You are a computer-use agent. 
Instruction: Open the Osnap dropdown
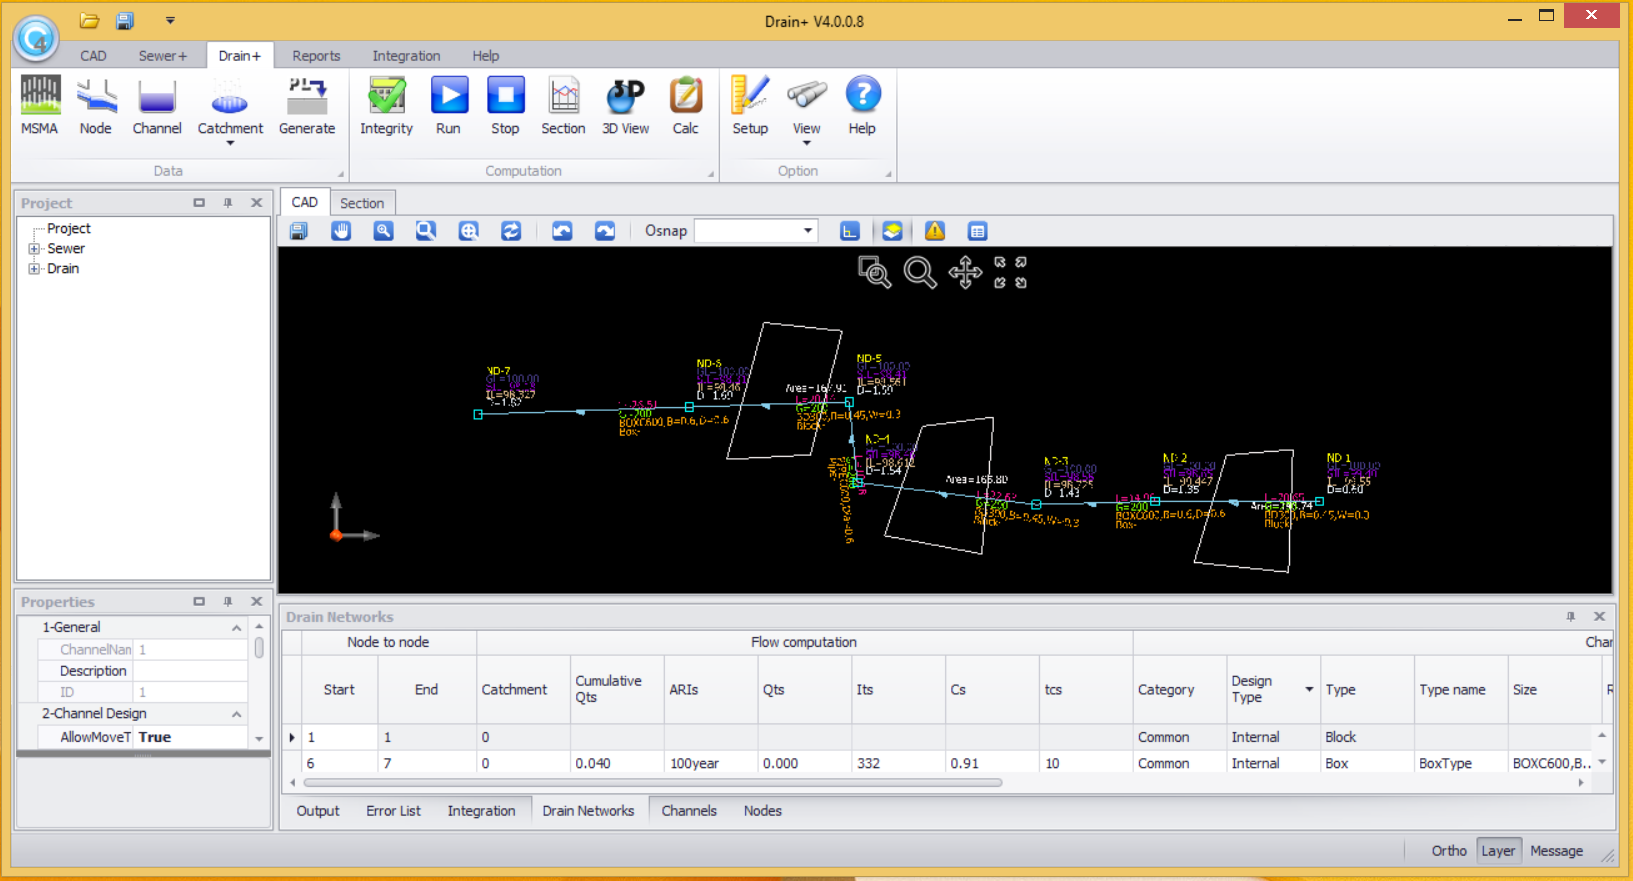click(807, 231)
